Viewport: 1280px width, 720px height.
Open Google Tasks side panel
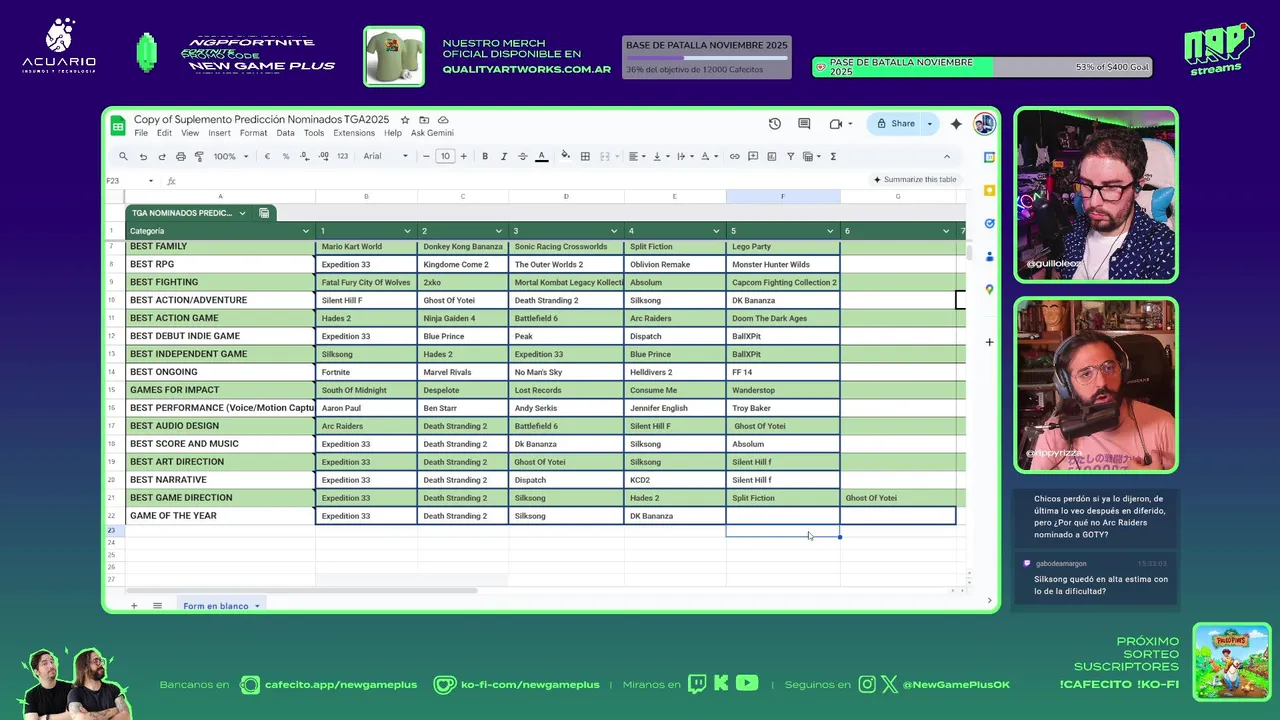pyautogui.click(x=989, y=223)
